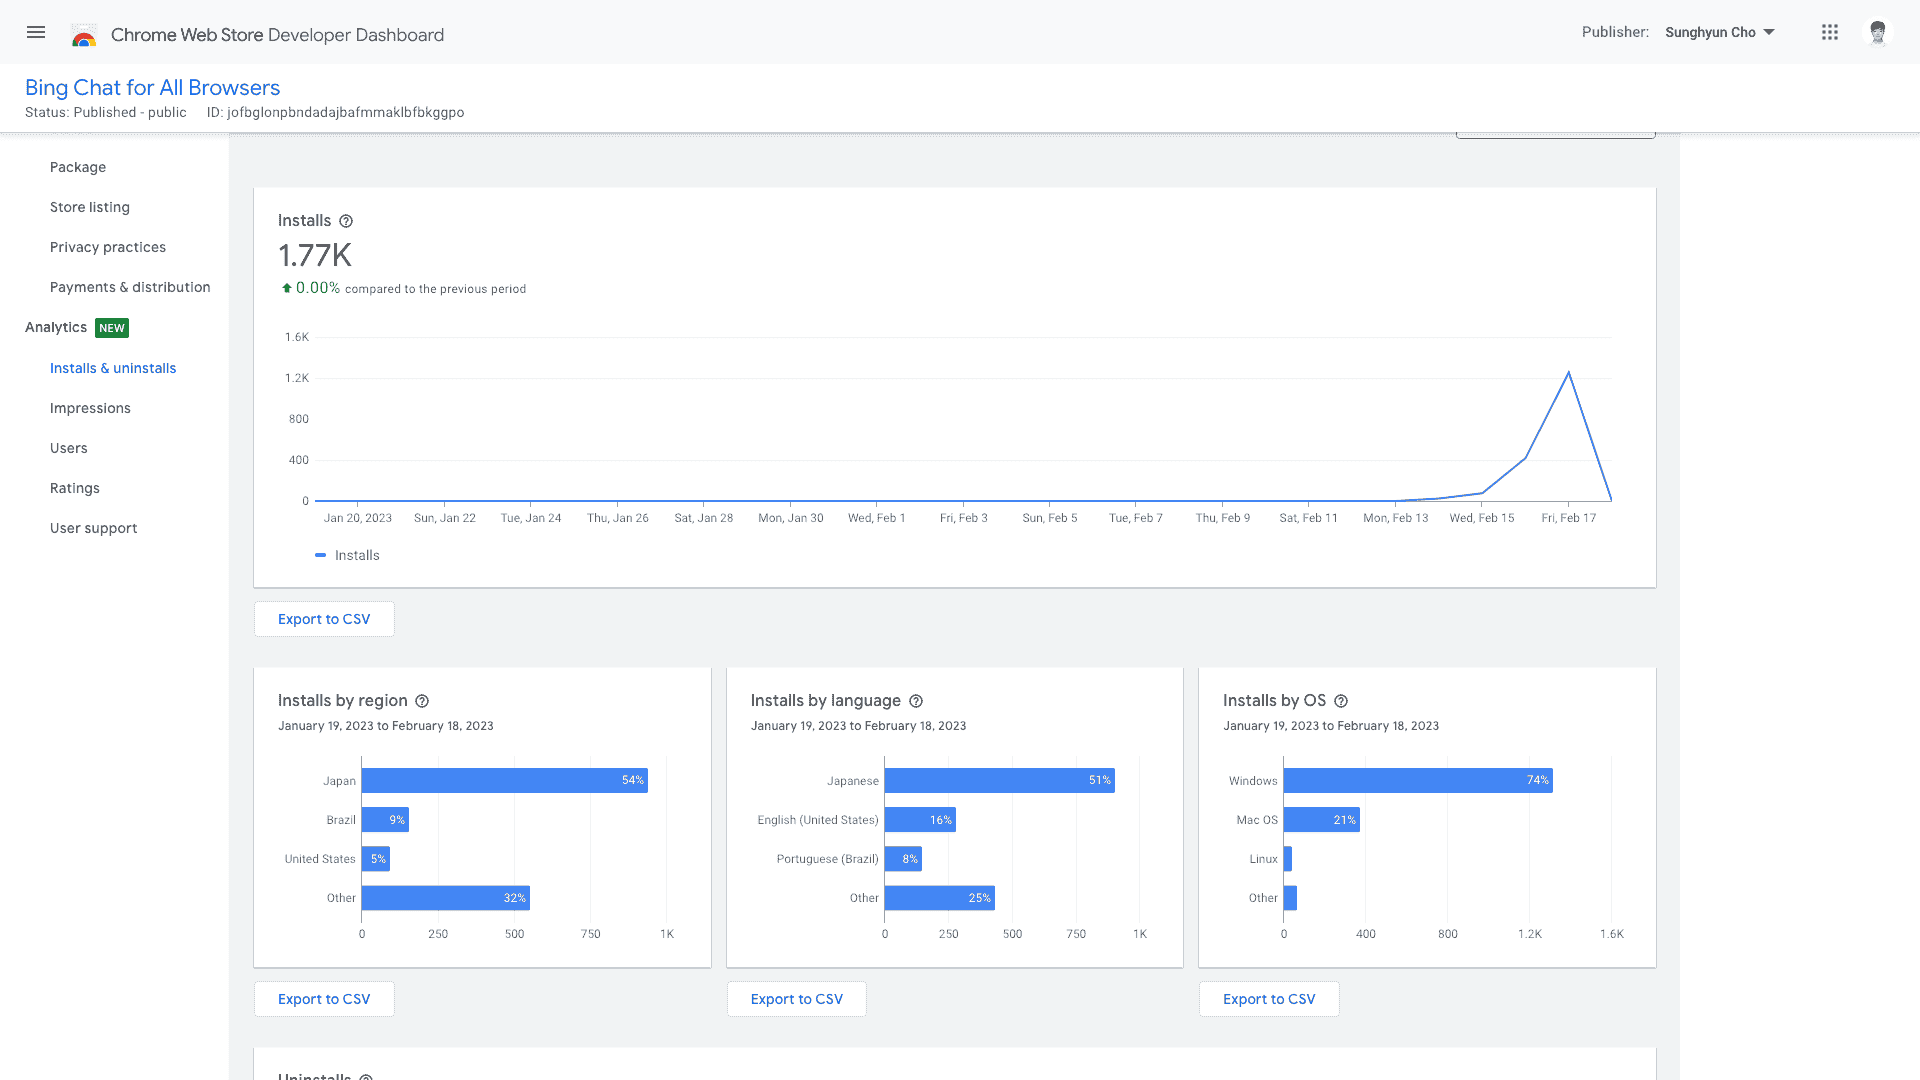Open the Privacy practices section
Screen dimensions: 1920x1080
pos(108,247)
